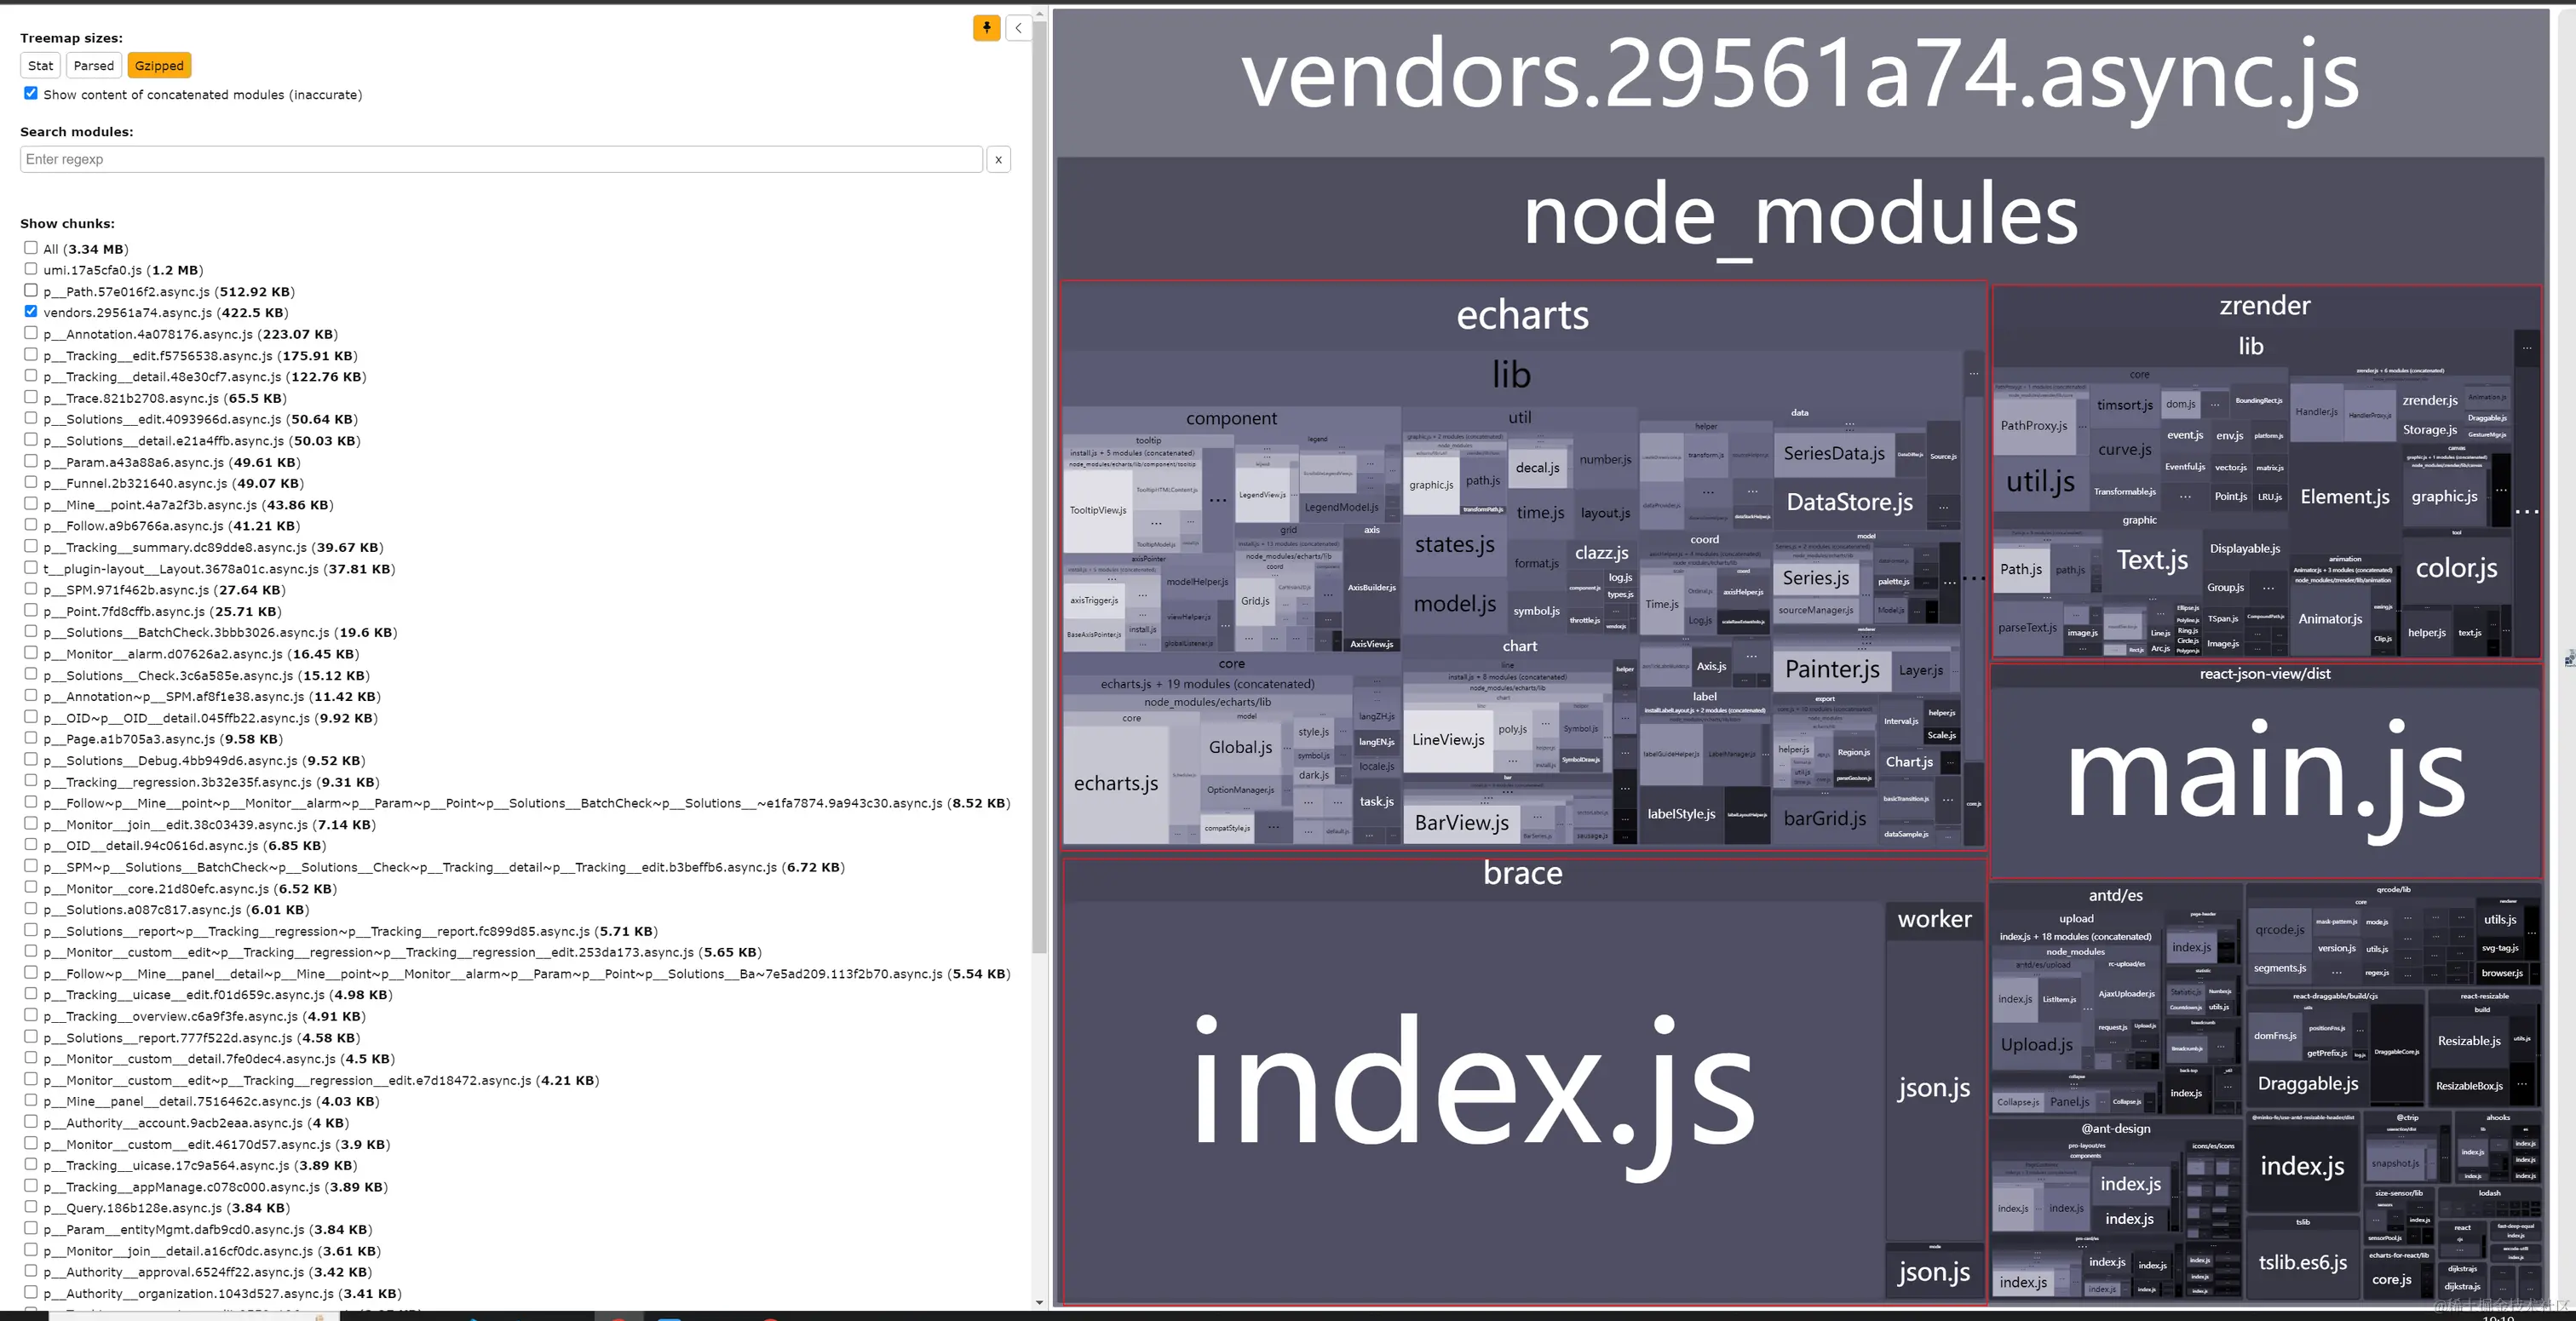This screenshot has height=1321, width=2576.
Task: Select the Stat treemap size
Action: tap(41, 66)
